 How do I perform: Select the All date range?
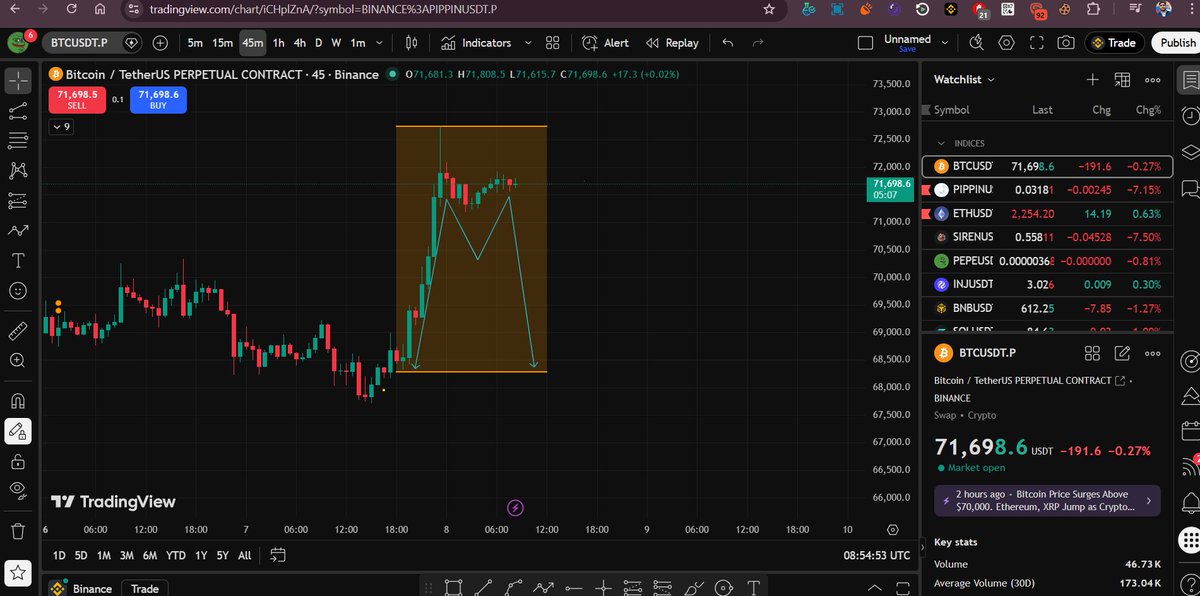245,555
